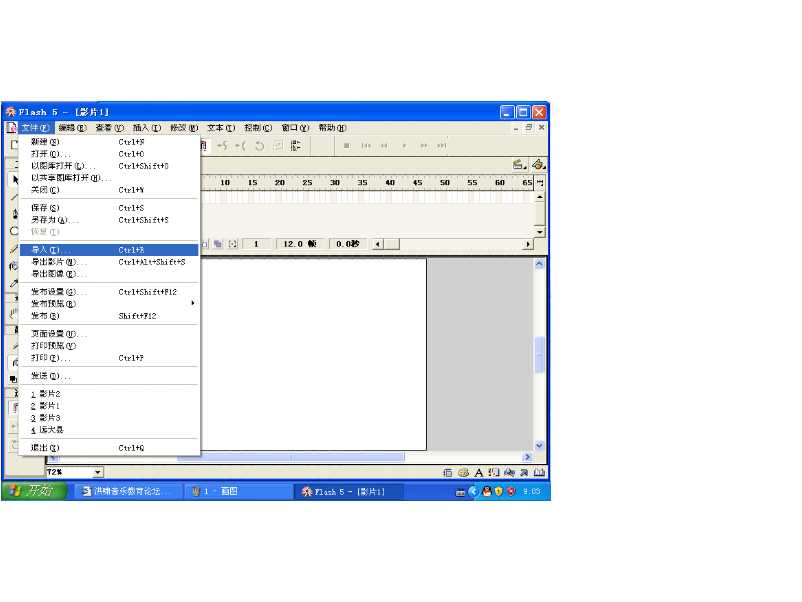
Task: Click the highlighted 导入 menu entry
Action: 109,250
